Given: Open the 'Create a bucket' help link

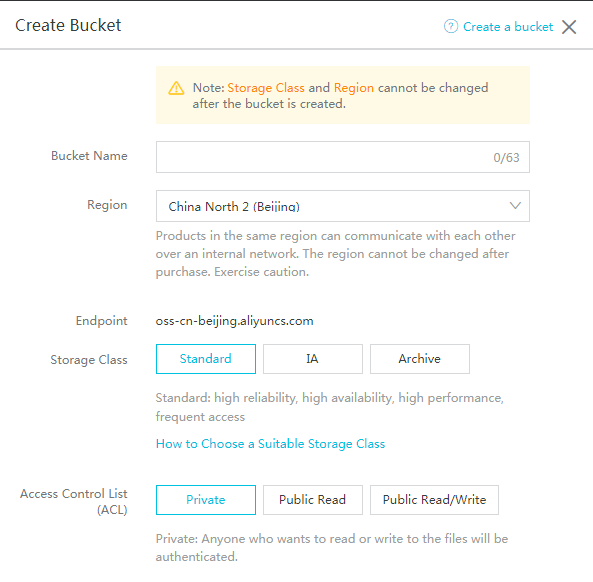Looking at the screenshot, I should pos(508,27).
